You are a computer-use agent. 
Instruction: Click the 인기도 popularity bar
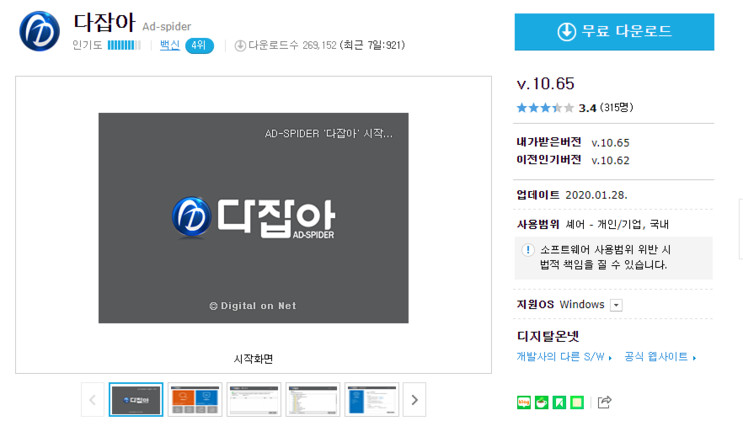point(124,45)
